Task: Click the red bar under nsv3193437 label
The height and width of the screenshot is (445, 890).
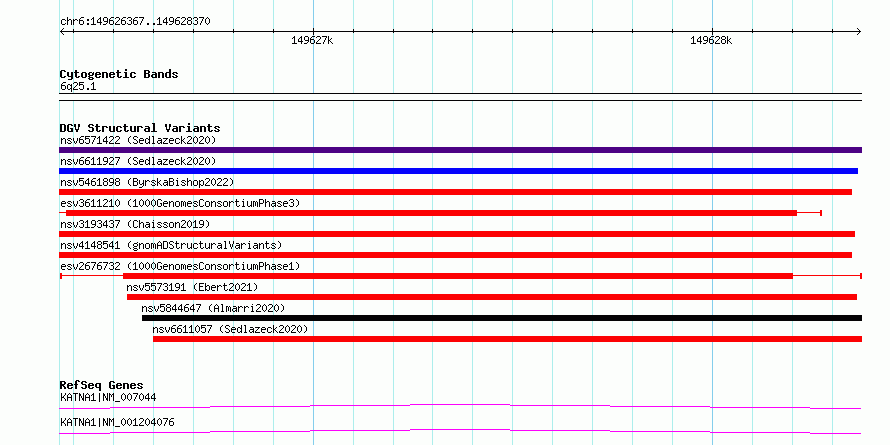Action: [457, 234]
